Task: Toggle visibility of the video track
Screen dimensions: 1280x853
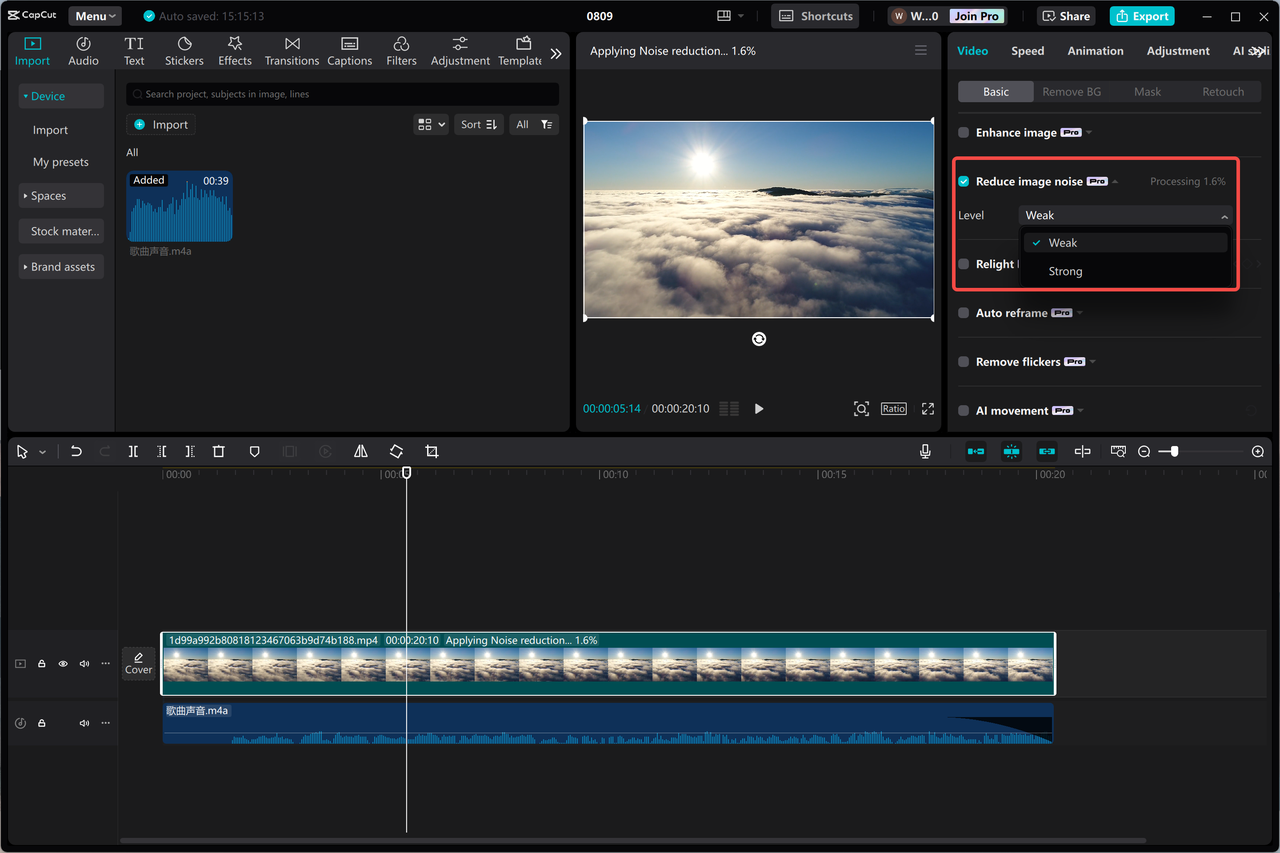Action: [x=62, y=663]
